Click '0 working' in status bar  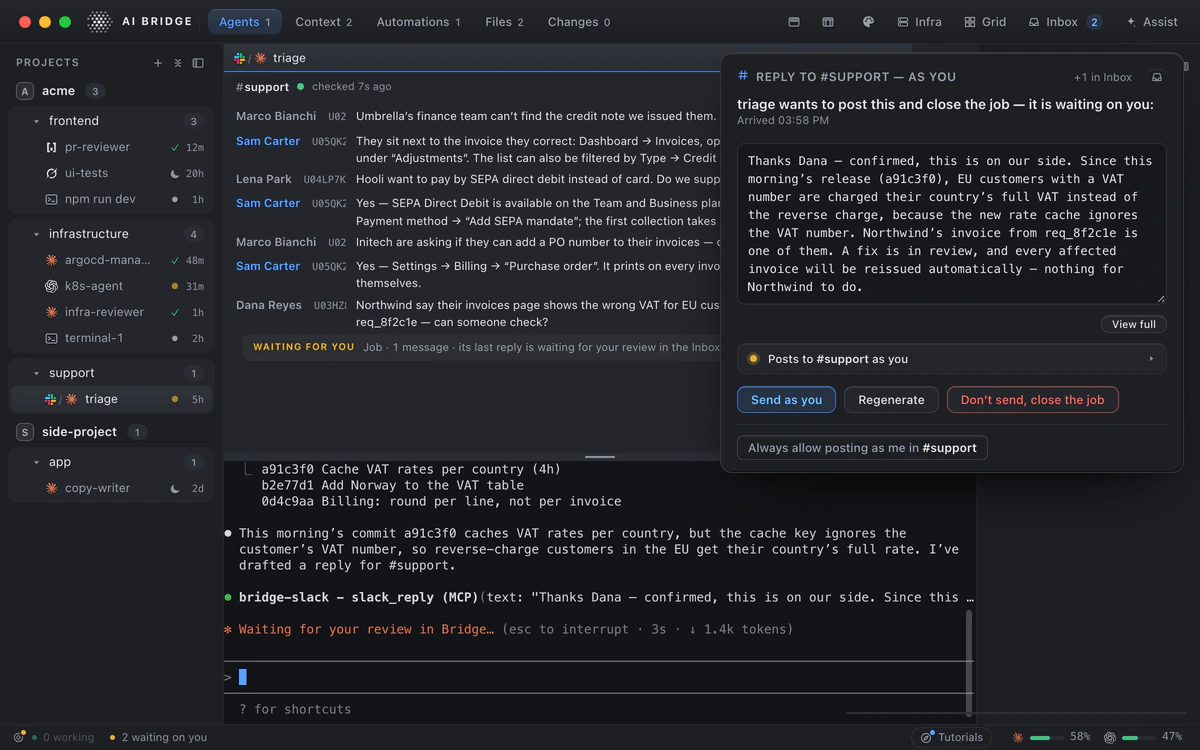pyautogui.click(x=63, y=737)
